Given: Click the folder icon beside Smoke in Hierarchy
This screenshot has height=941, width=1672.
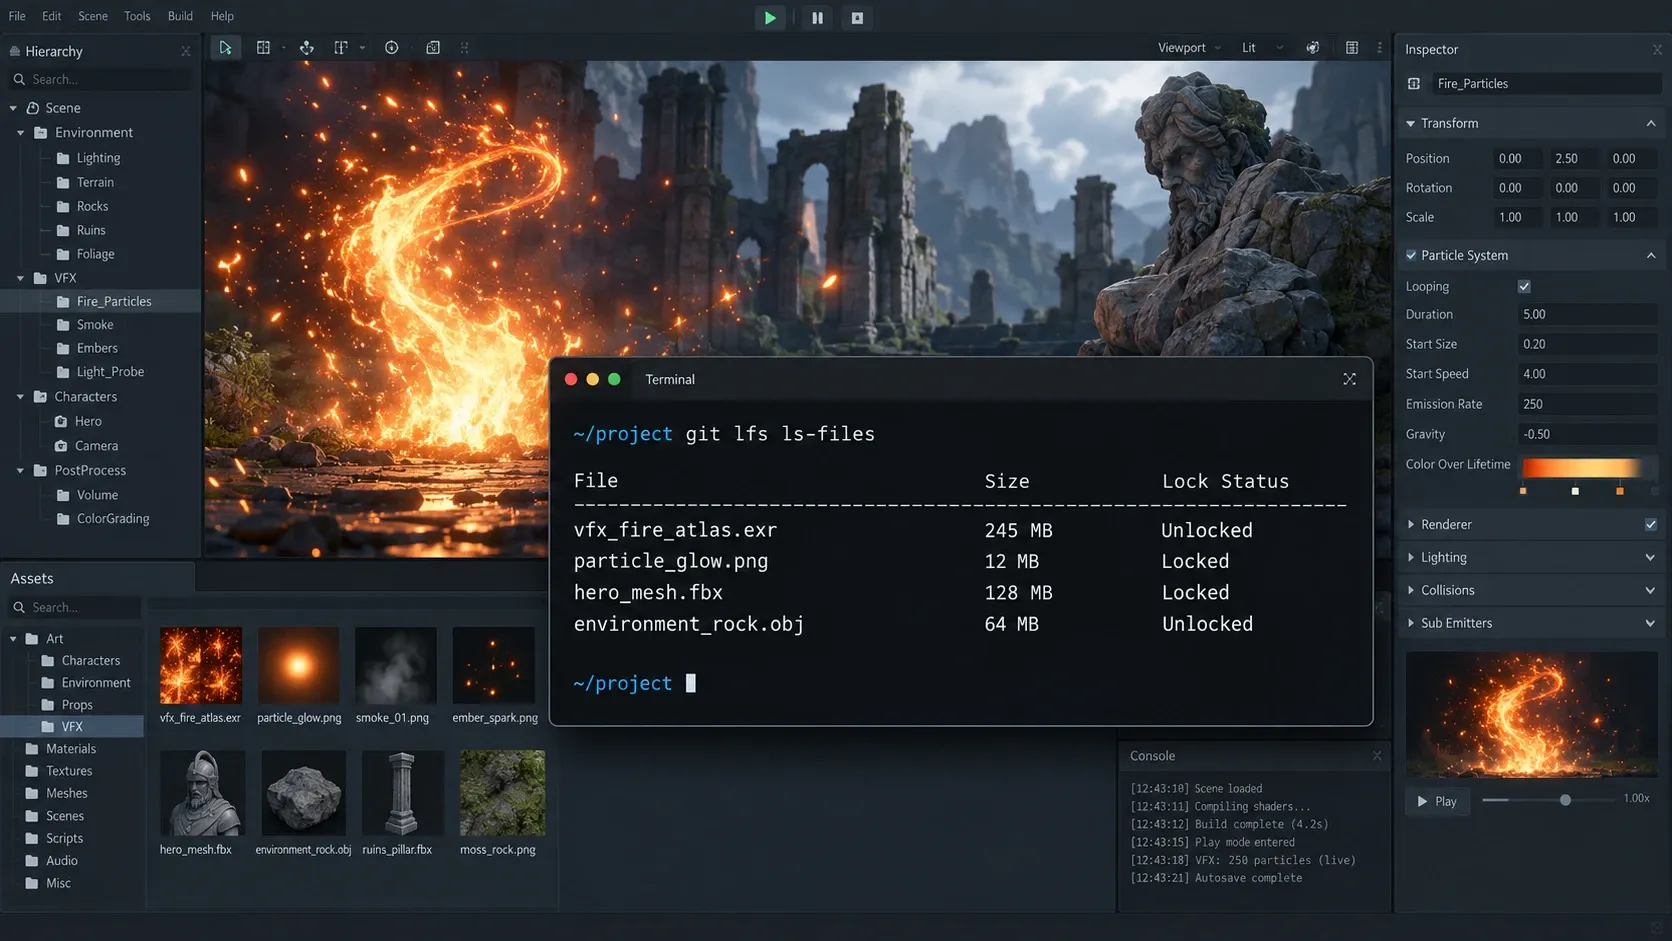Looking at the screenshot, I should 63,325.
